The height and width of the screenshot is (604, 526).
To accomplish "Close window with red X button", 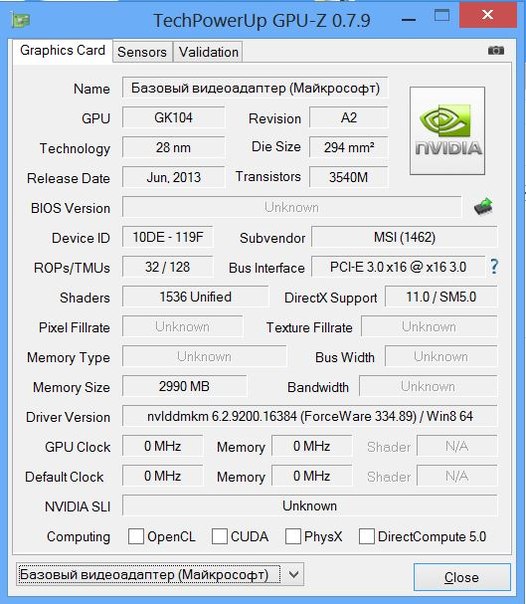I will (x=488, y=15).
